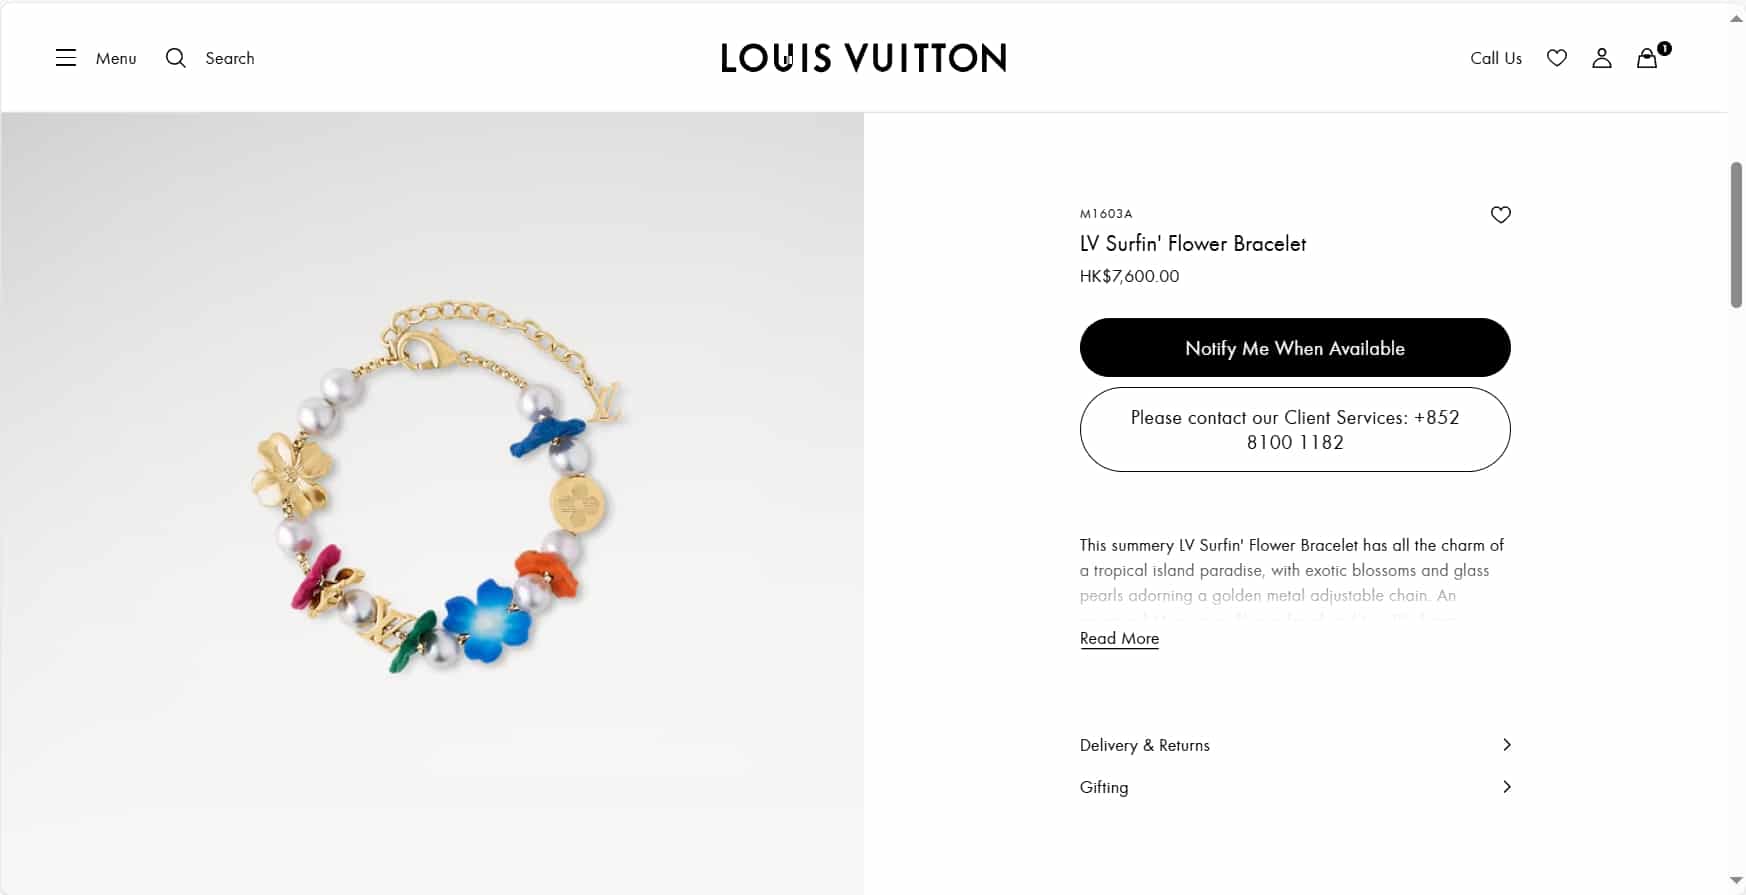
Task: Click Please contact Client Services button
Action: tap(1295, 430)
